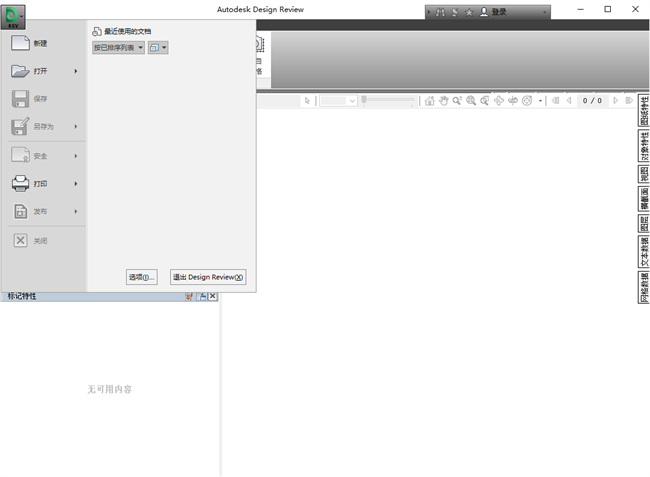Expand the submenu arrow beside 打开
This screenshot has width=650, height=477.
[x=76, y=71]
